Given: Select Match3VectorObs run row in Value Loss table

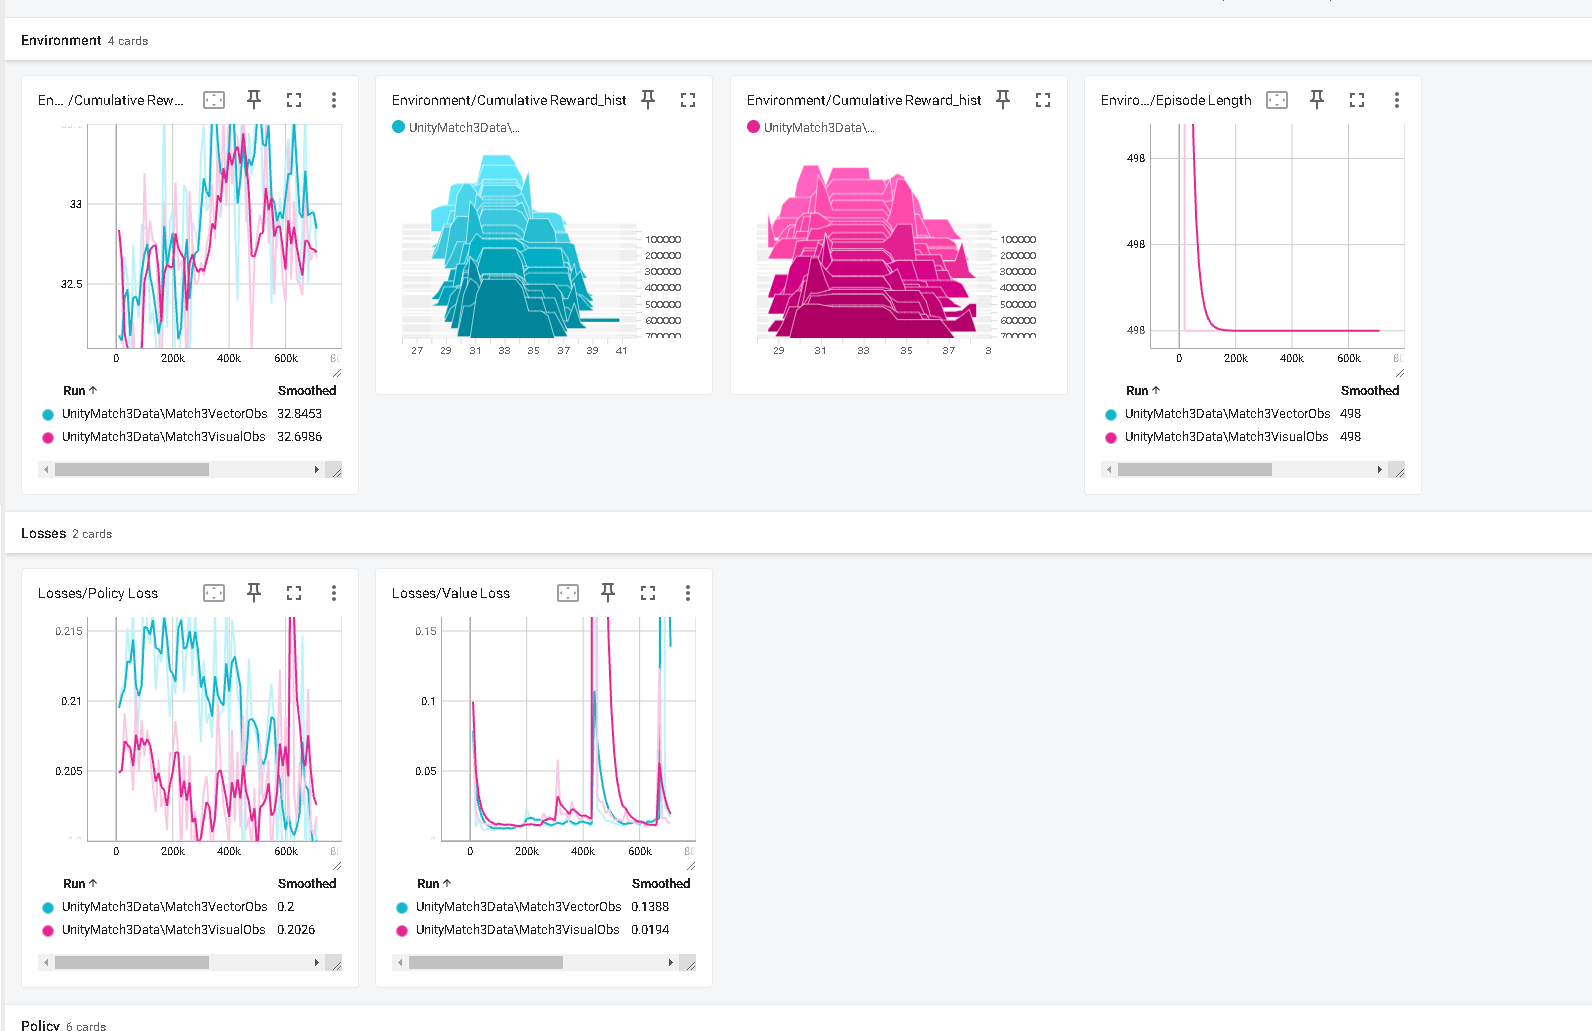Looking at the screenshot, I should tap(544, 907).
